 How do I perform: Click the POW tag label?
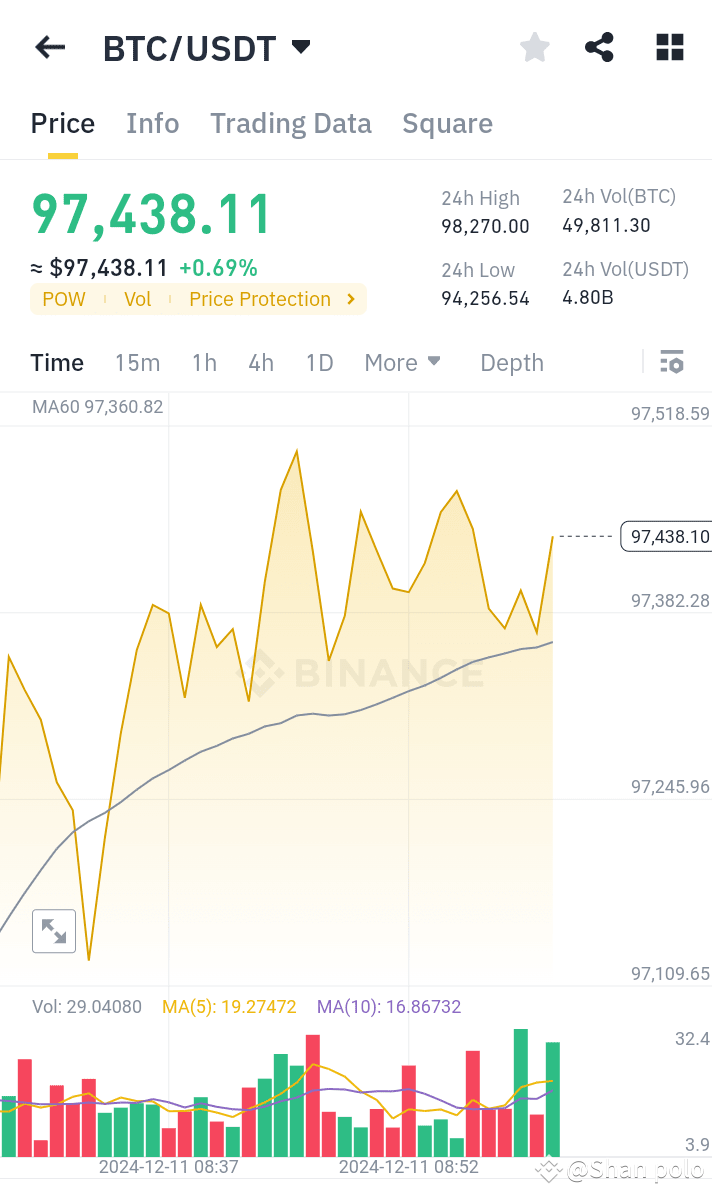63,299
